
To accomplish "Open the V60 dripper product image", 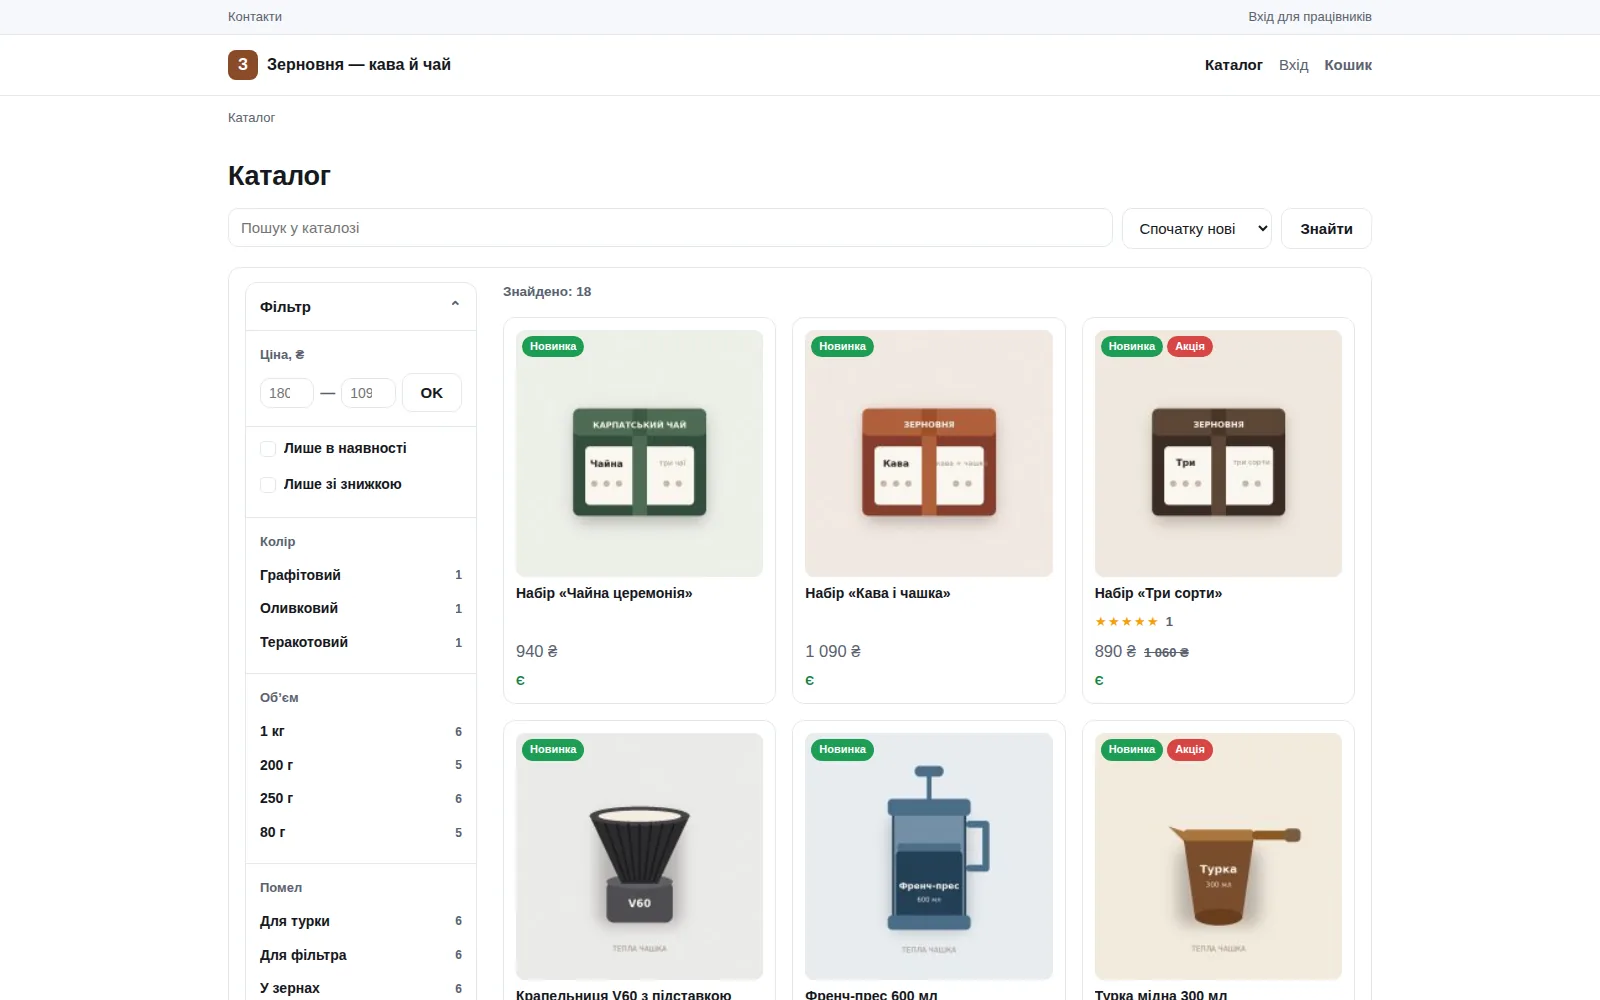I will (639, 856).
